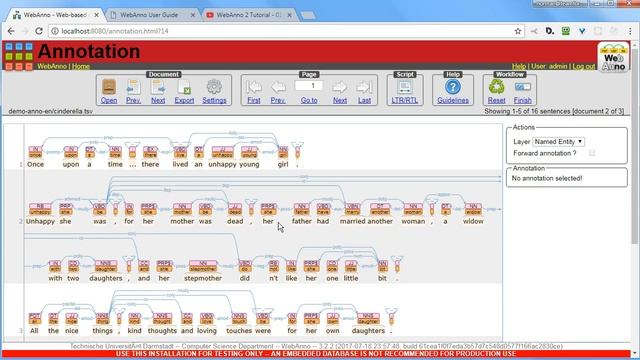Export the document with the Export icon

click(184, 87)
